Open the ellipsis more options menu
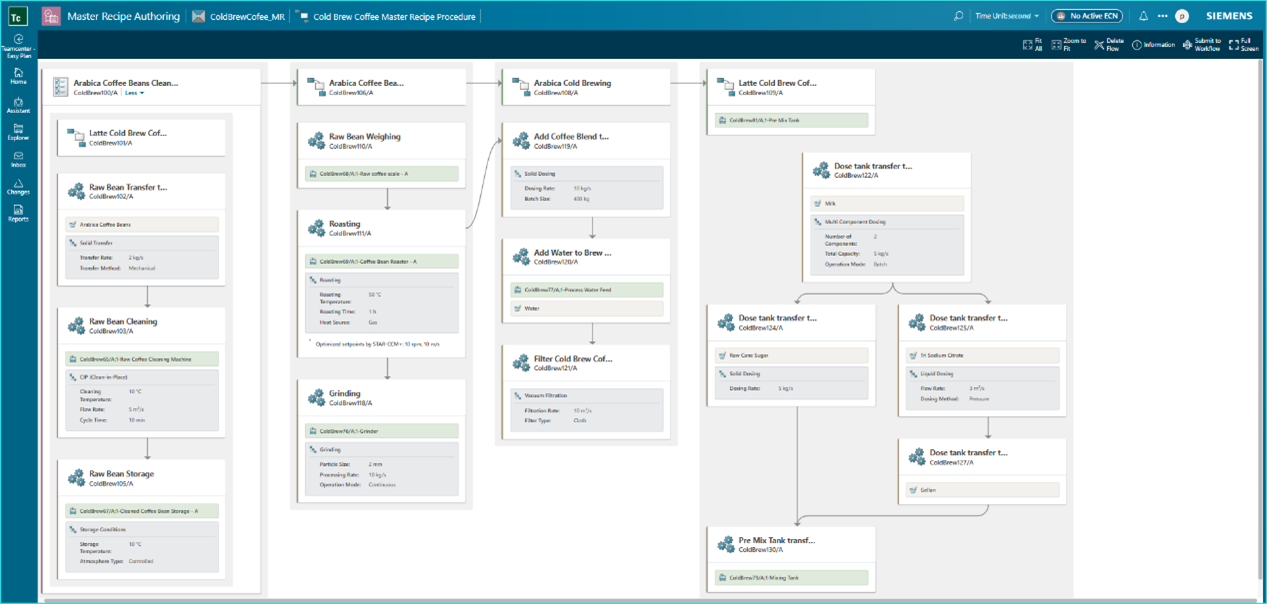This screenshot has height=604, width=1267. point(1161,15)
